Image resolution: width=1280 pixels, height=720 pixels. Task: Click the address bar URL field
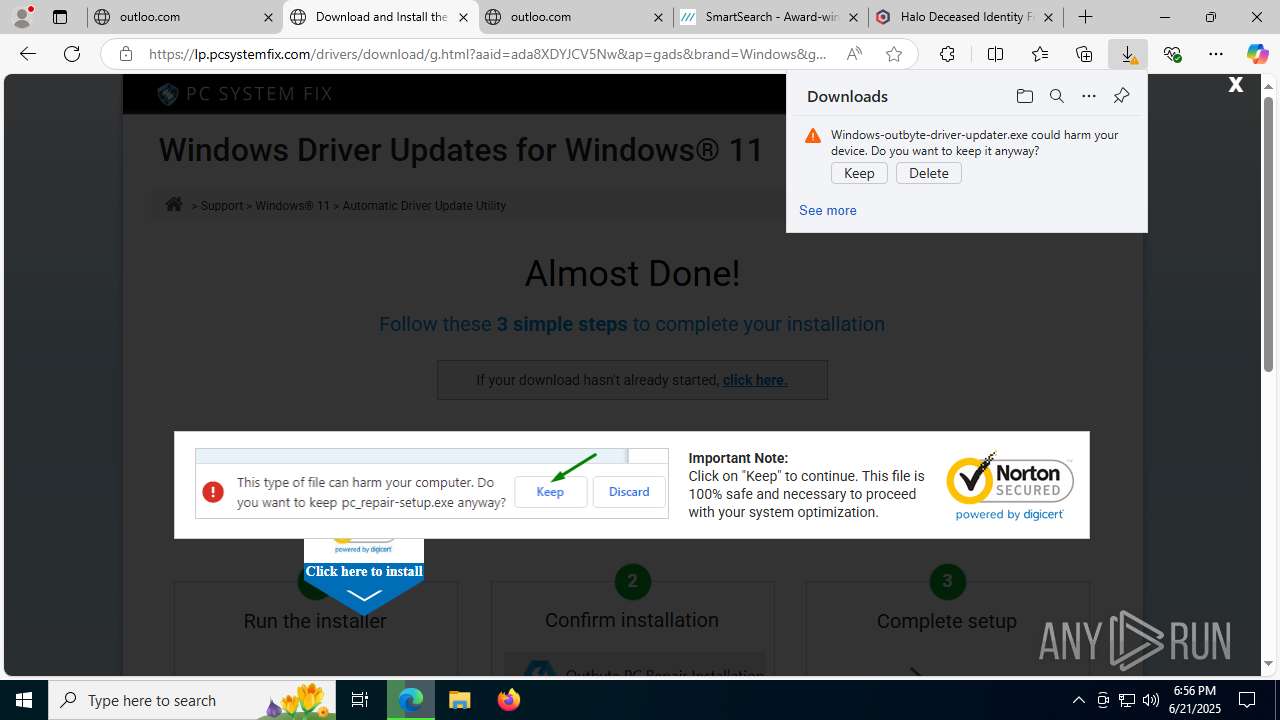coord(488,54)
